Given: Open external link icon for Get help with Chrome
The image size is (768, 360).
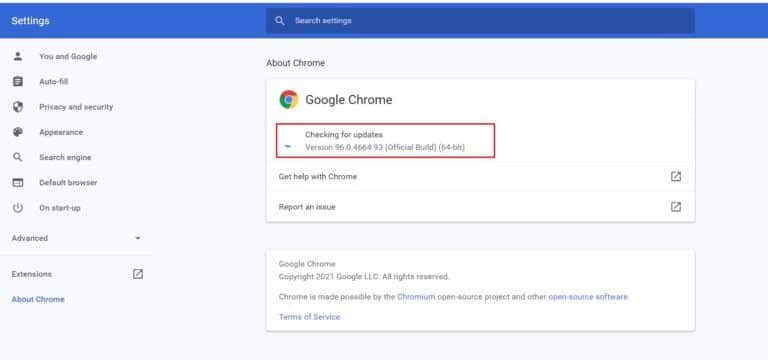Looking at the screenshot, I should point(675,176).
